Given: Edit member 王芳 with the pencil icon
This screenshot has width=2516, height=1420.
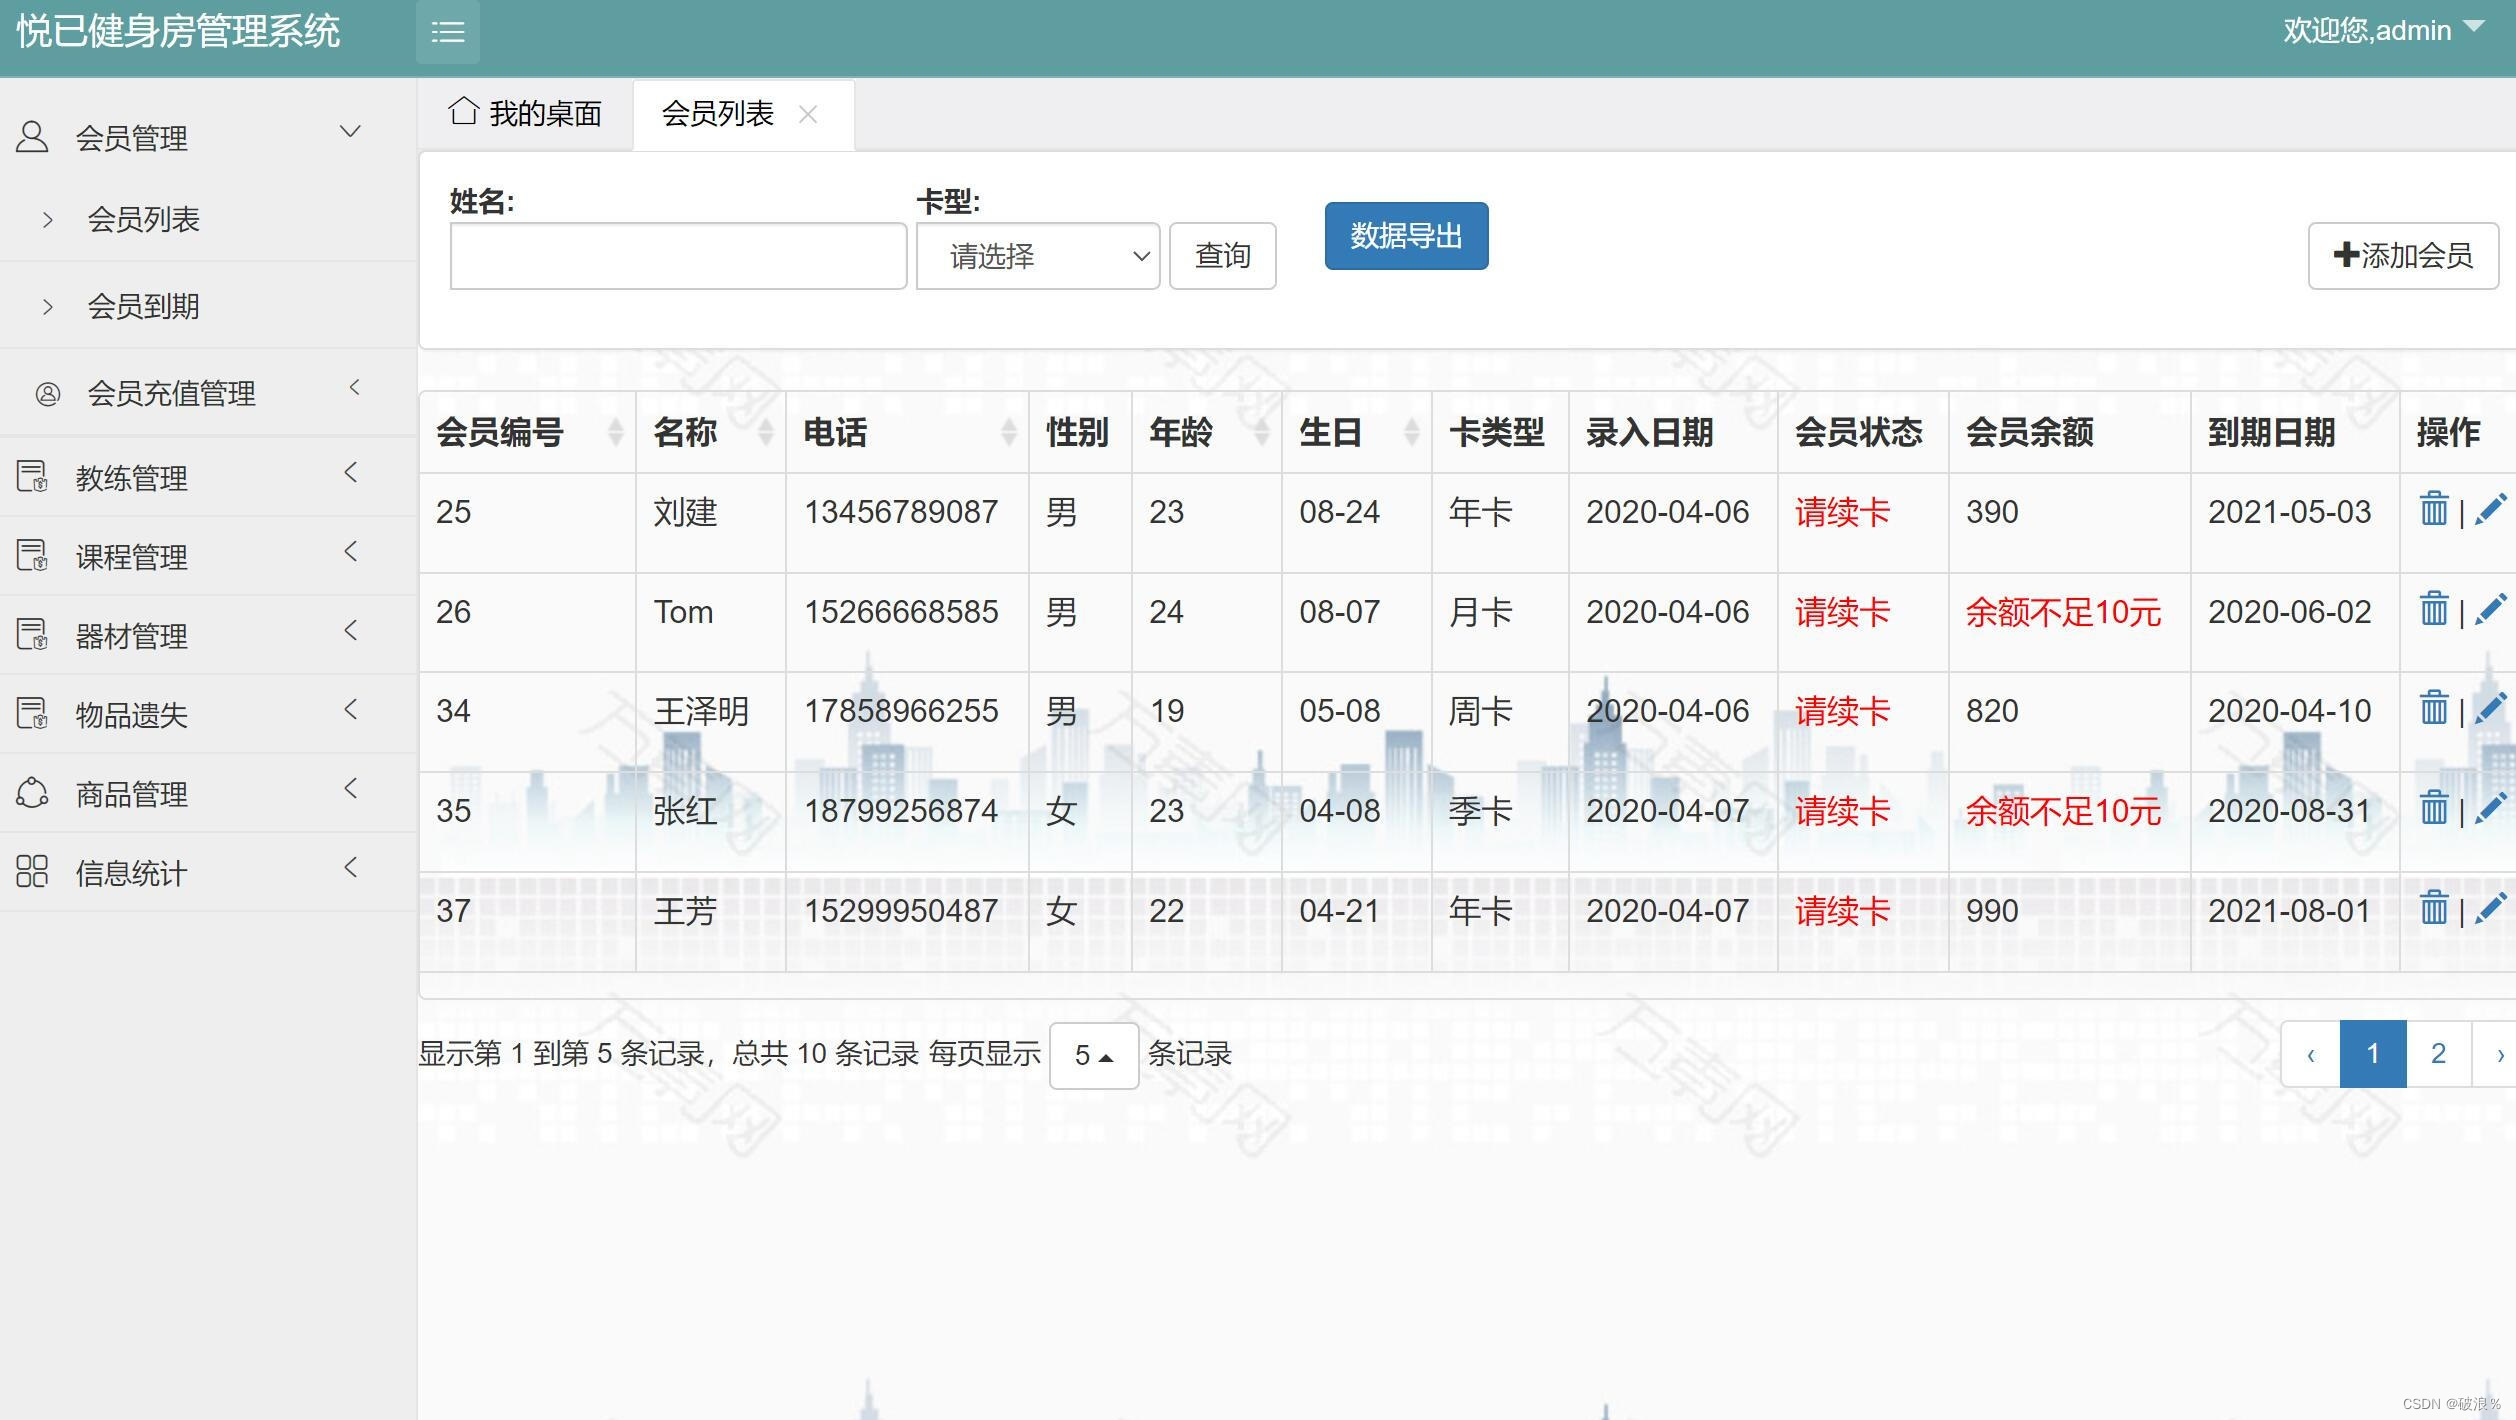Looking at the screenshot, I should point(2490,908).
